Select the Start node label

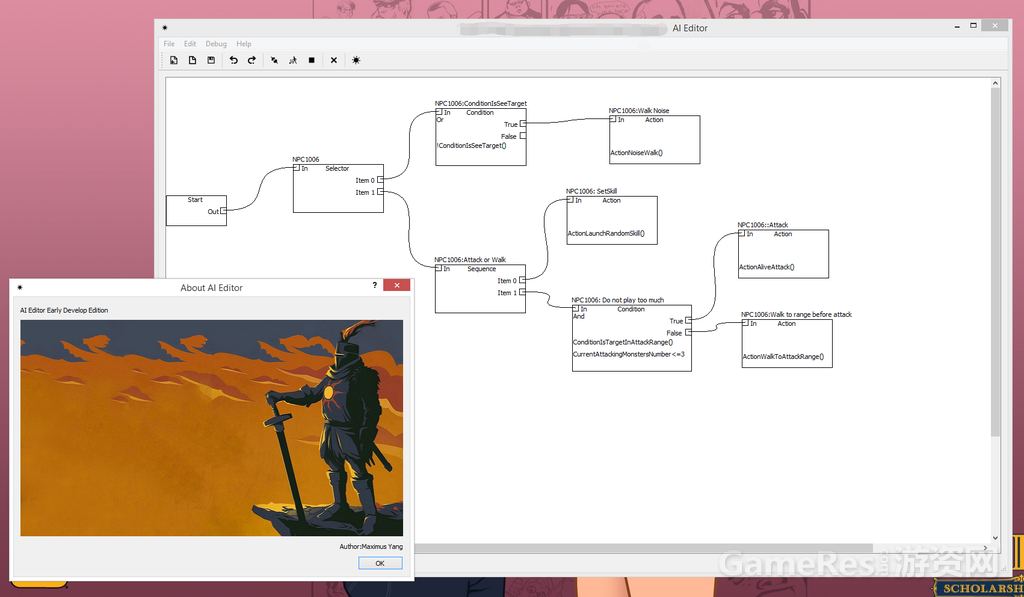click(x=195, y=200)
